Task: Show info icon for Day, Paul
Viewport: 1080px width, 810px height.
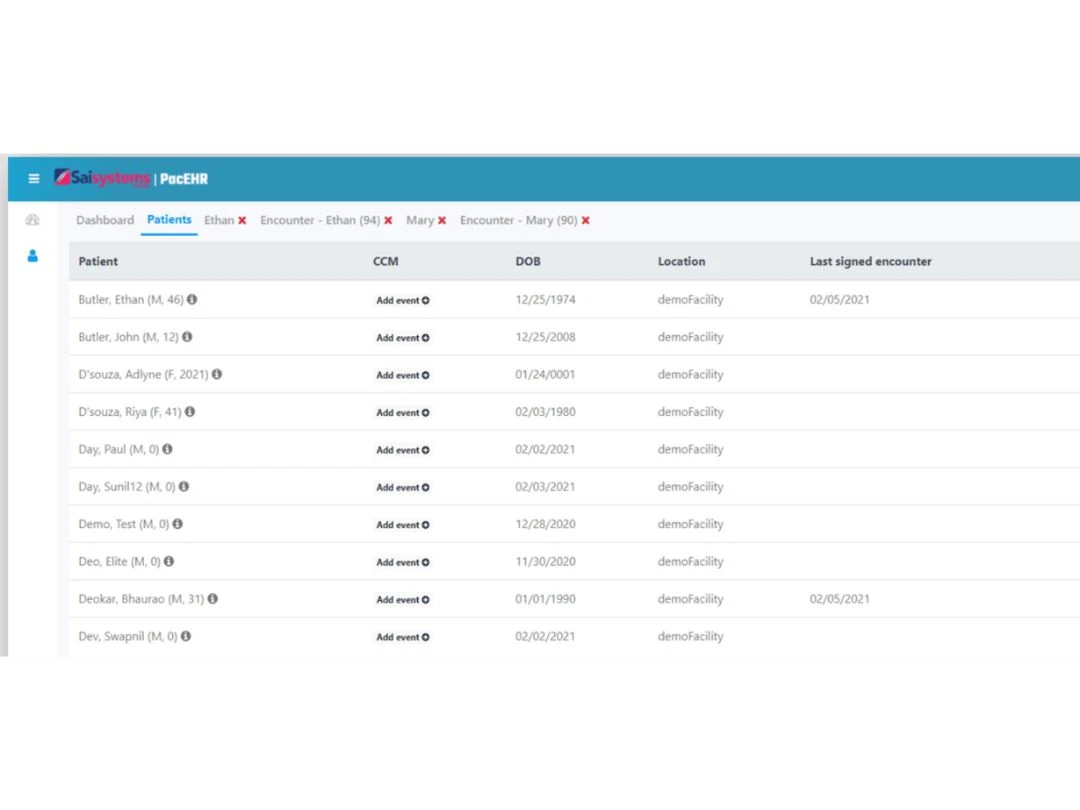Action: tap(167, 449)
